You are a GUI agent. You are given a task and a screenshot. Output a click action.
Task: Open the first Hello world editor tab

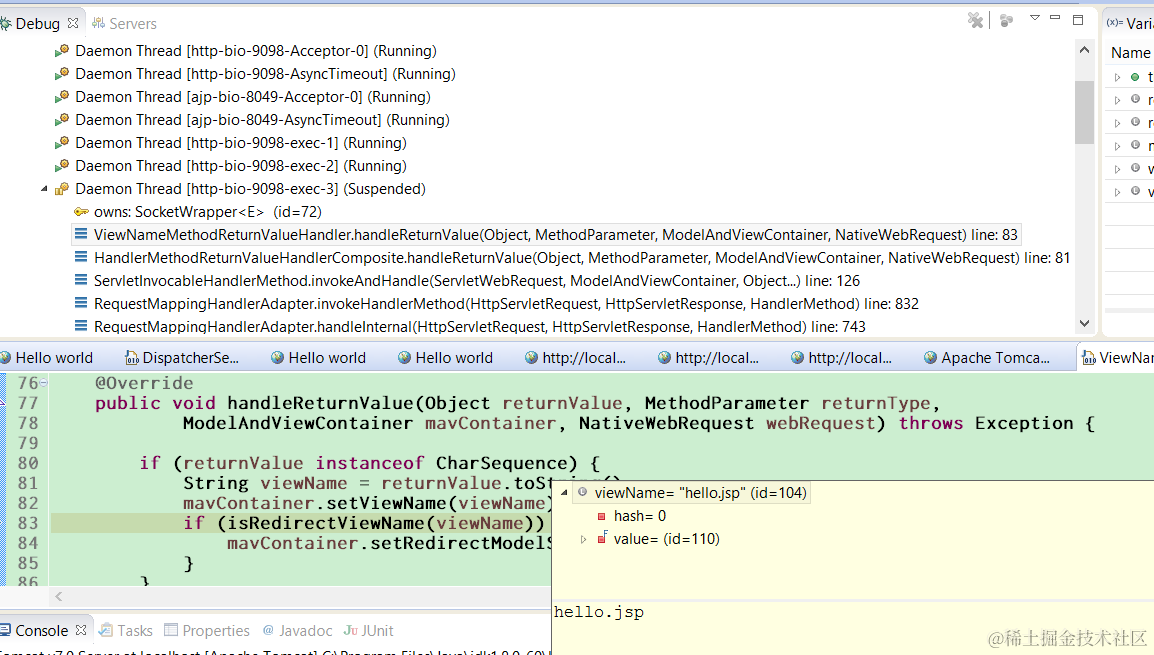47,358
